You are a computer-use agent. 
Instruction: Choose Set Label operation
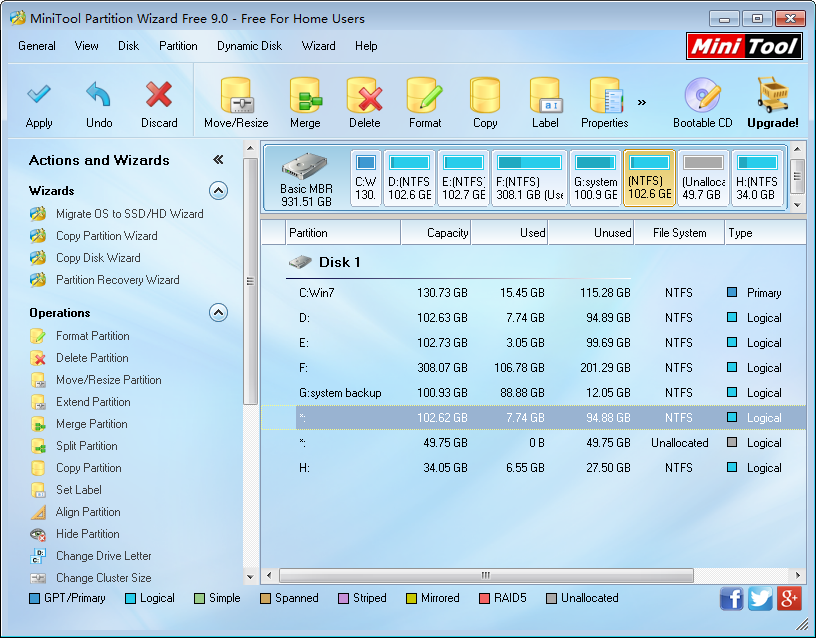[79, 490]
